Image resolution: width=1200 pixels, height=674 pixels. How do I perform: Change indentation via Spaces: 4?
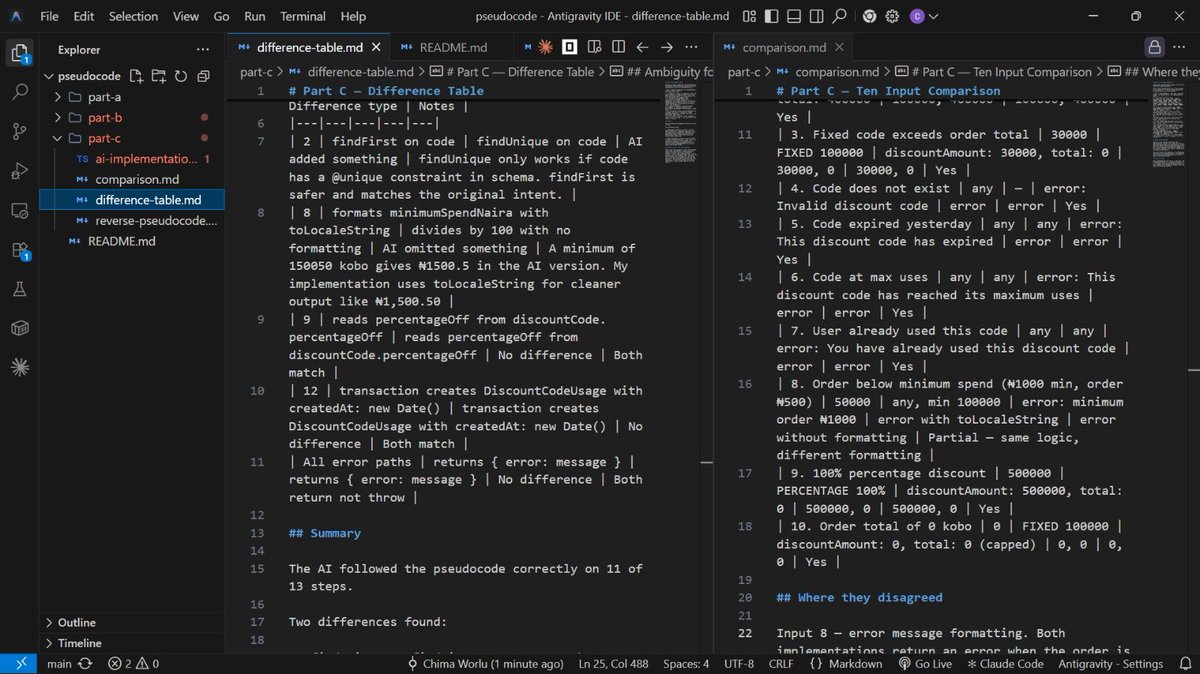pyautogui.click(x=688, y=663)
